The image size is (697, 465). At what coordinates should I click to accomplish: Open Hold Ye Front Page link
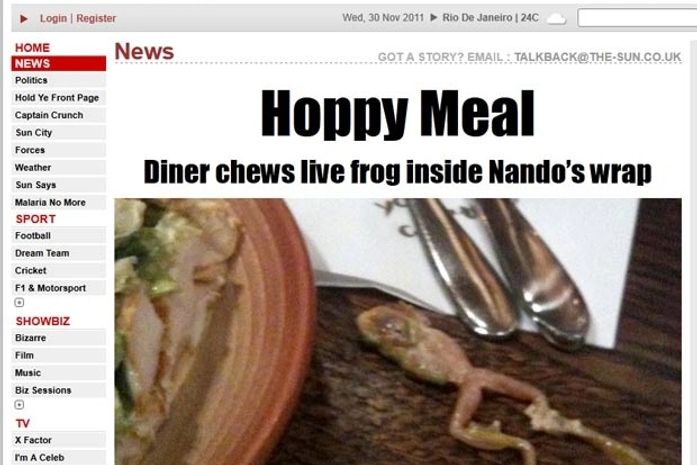pos(59,97)
